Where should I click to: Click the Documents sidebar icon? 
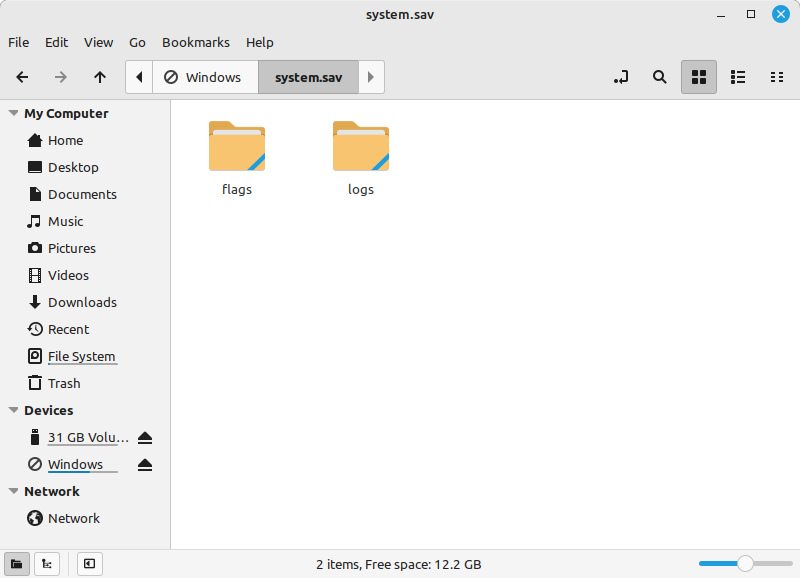pyautogui.click(x=35, y=194)
